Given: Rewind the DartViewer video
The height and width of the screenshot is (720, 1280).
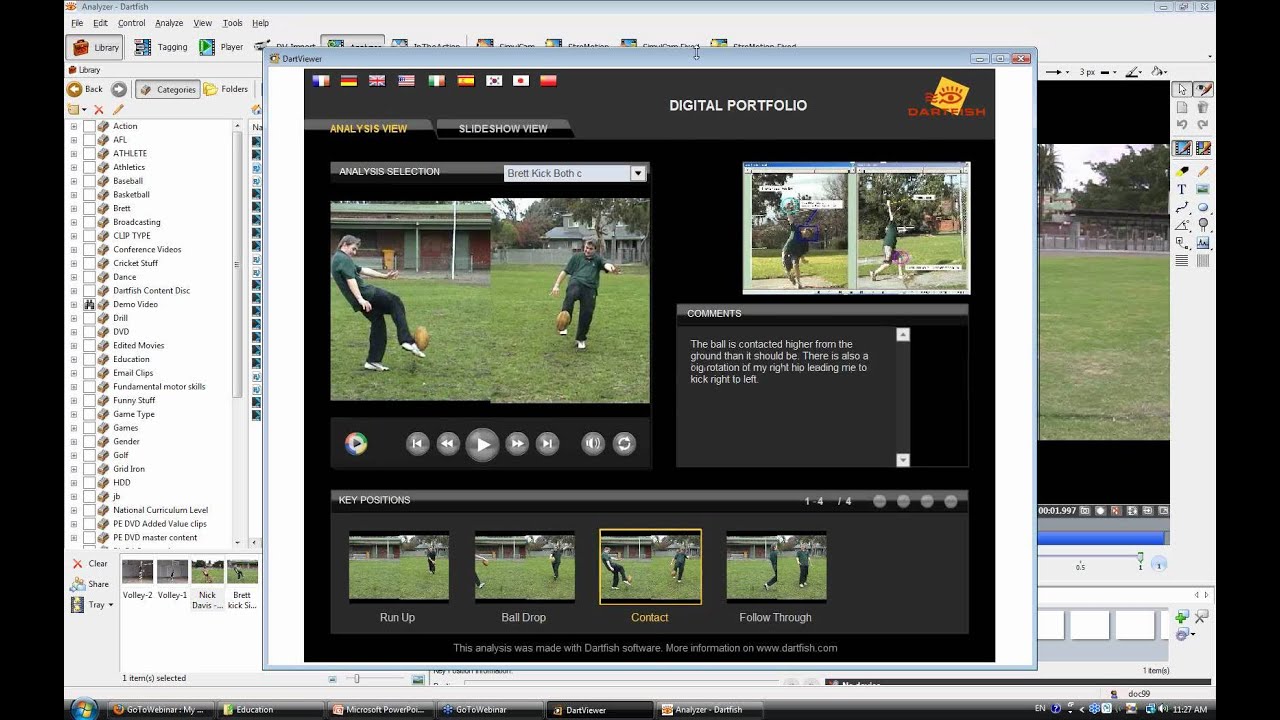Looking at the screenshot, I should [x=448, y=444].
